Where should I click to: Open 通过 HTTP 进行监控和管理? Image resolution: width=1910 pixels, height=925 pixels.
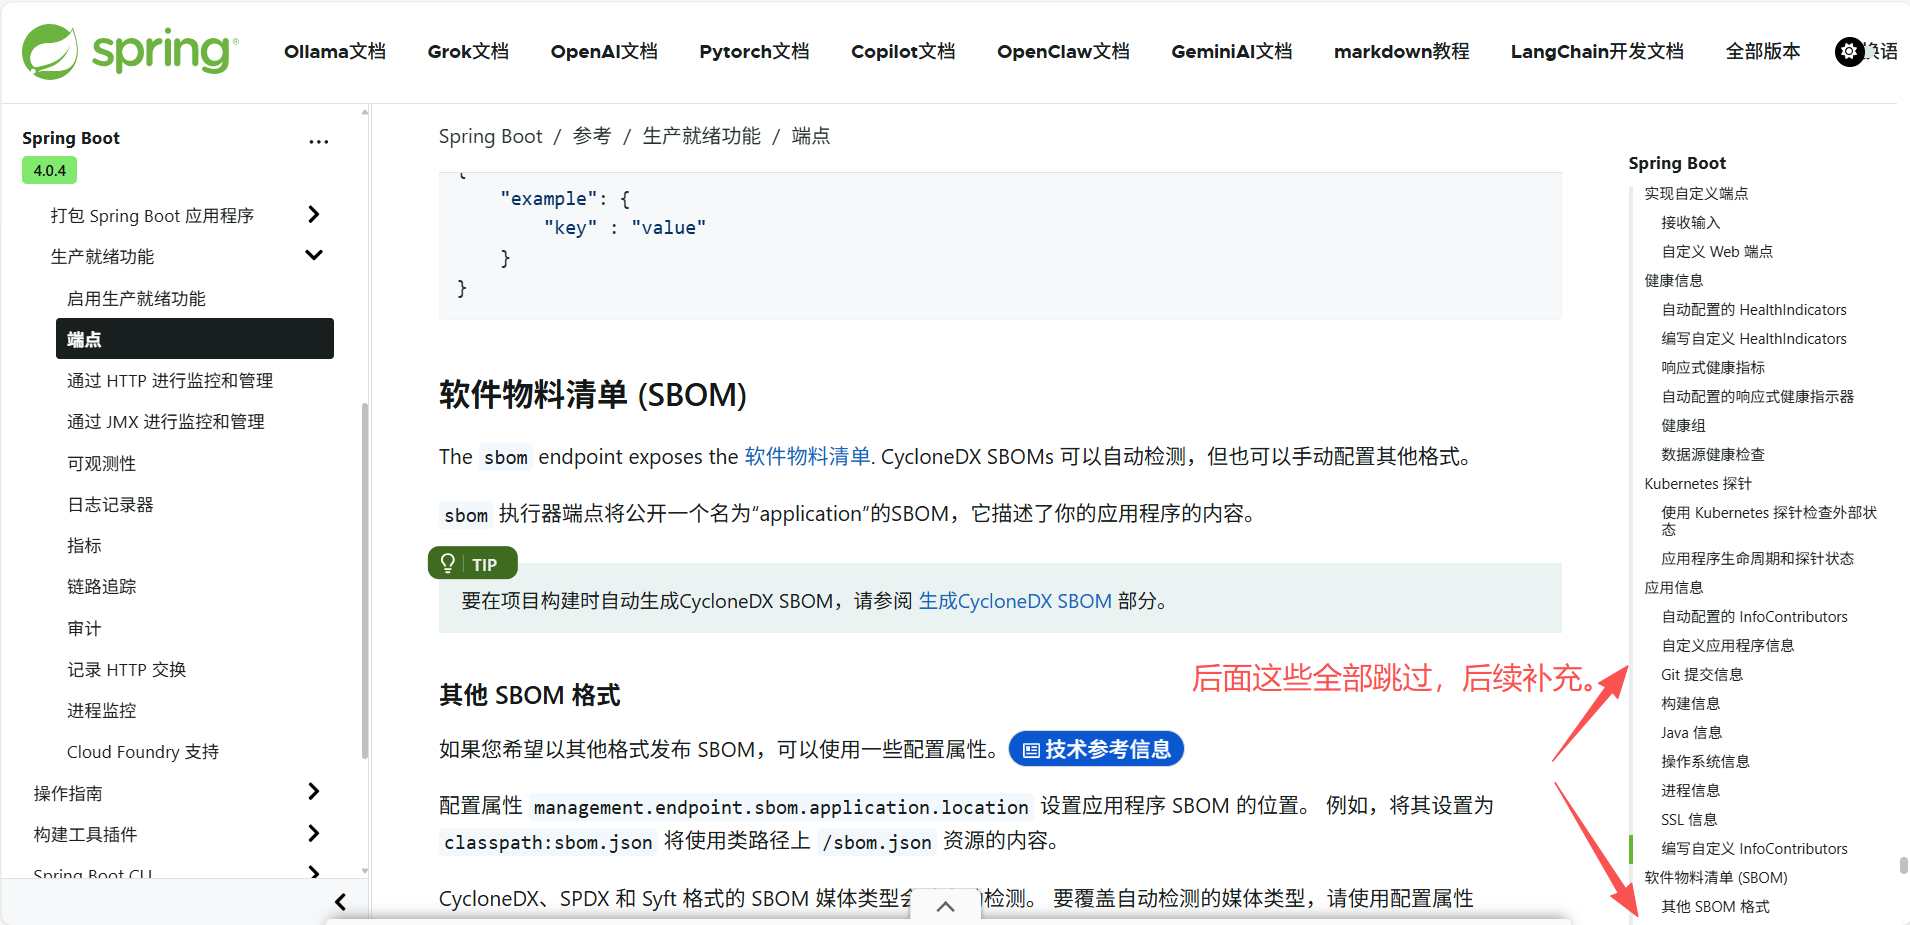pos(170,380)
